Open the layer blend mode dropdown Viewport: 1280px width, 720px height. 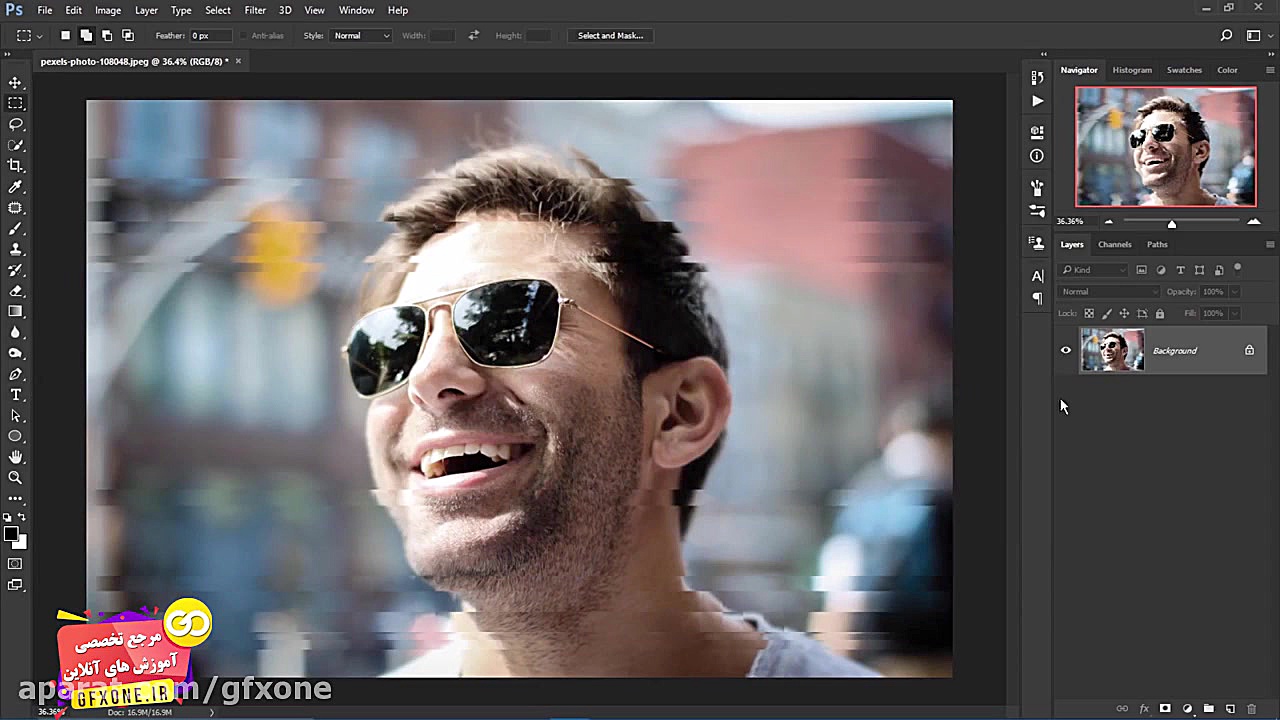pos(1108,291)
